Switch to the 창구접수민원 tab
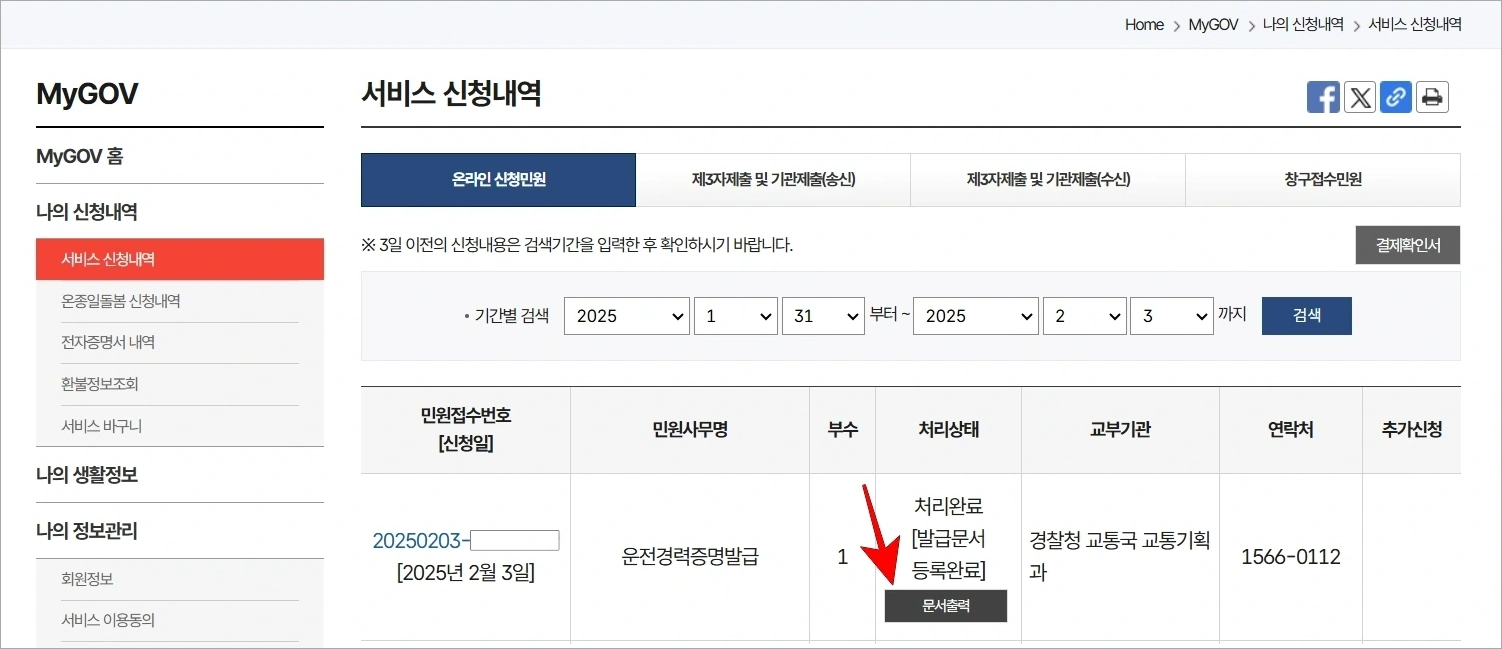The width and height of the screenshot is (1502, 649). [x=1322, y=180]
